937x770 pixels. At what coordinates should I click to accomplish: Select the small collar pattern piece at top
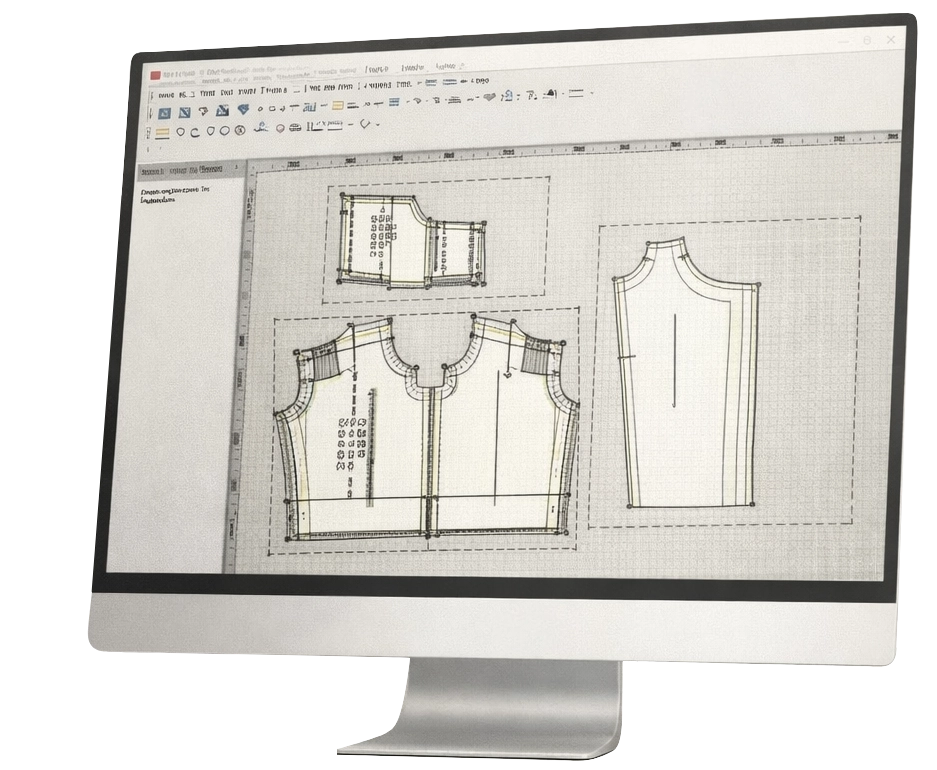tap(410, 240)
